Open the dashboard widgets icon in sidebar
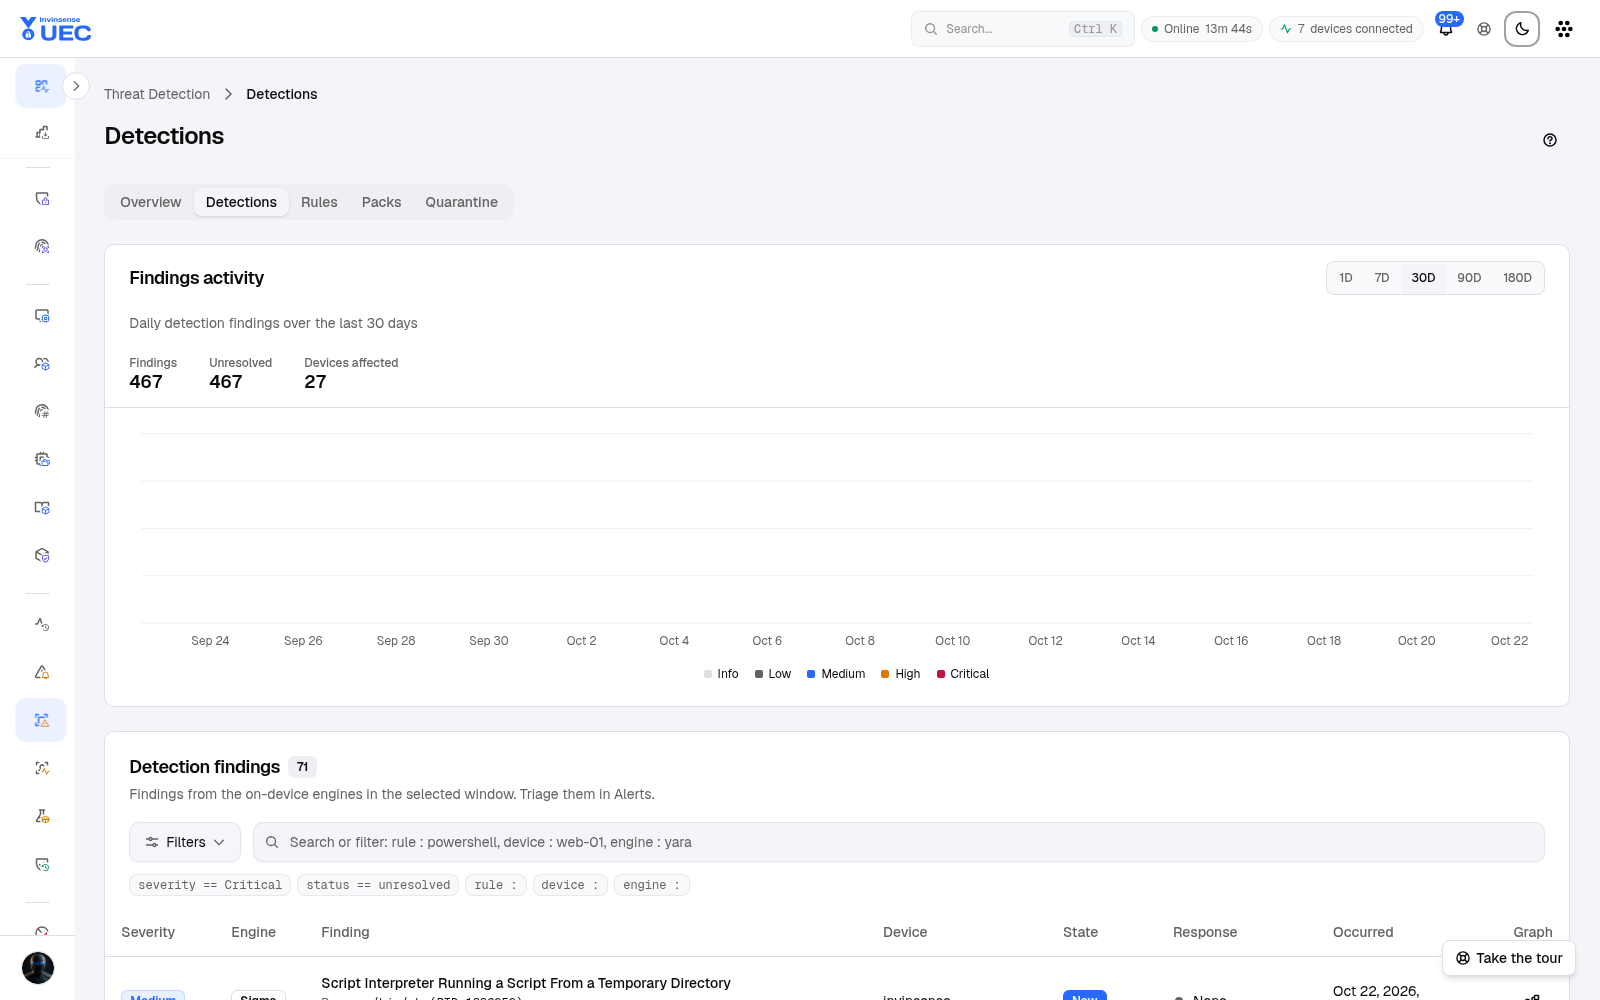Screen dimensions: 1600x1000 coord(41,86)
